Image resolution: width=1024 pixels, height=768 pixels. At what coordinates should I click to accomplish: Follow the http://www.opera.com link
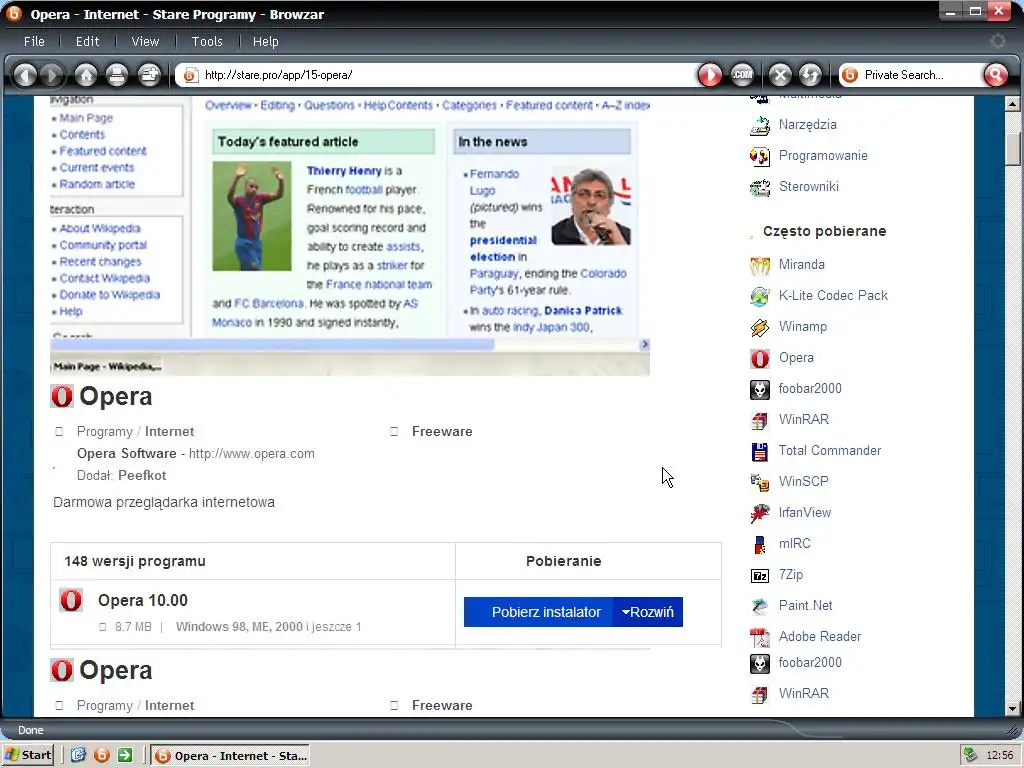[x=251, y=453]
